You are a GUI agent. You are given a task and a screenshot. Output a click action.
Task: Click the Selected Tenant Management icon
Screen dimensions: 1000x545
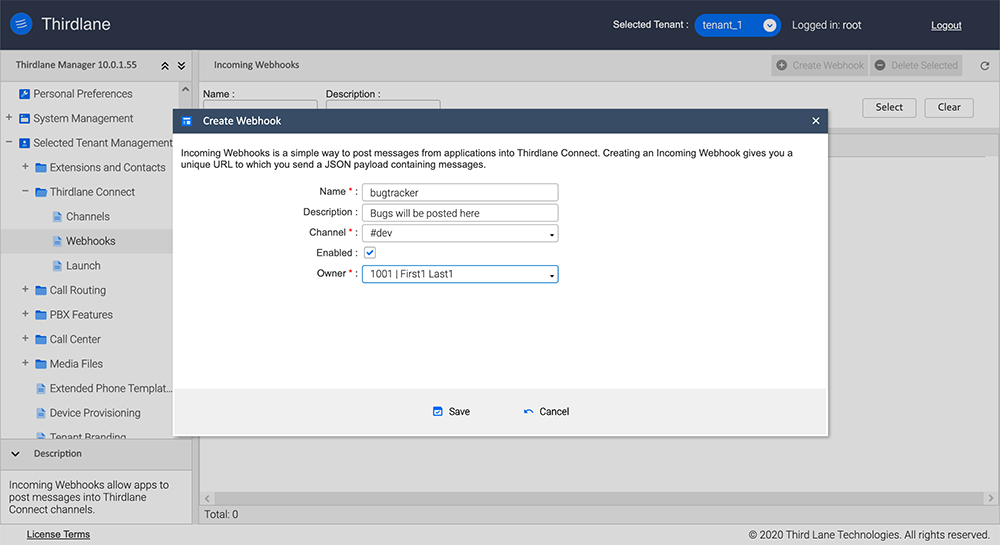coord(24,143)
